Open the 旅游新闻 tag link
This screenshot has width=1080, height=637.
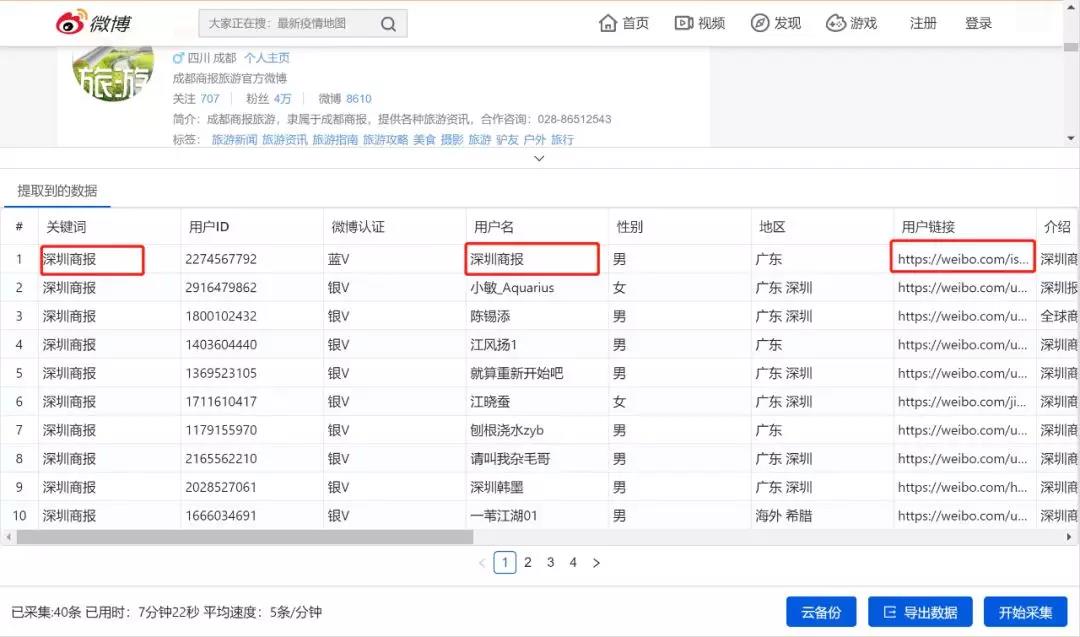(x=234, y=140)
